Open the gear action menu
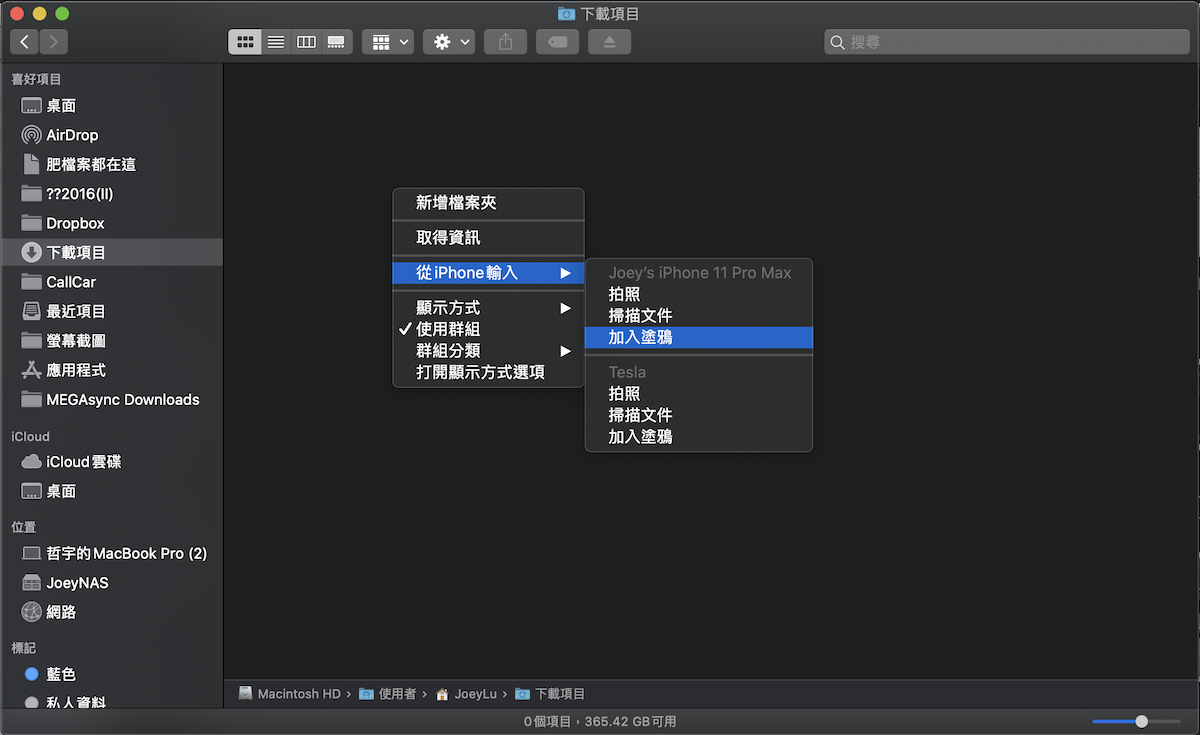The width and height of the screenshot is (1200, 735). click(x=449, y=42)
